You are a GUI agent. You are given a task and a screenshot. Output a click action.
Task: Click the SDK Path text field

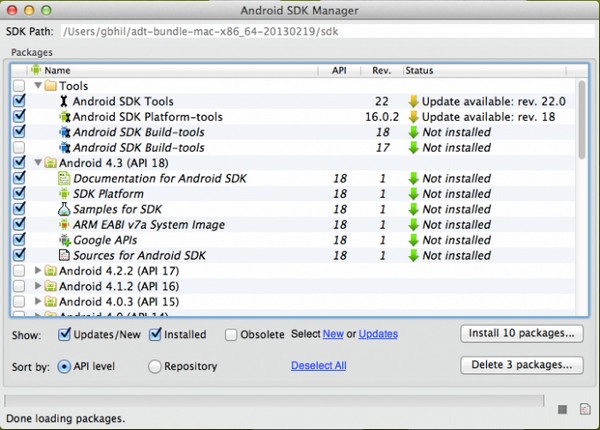click(327, 31)
